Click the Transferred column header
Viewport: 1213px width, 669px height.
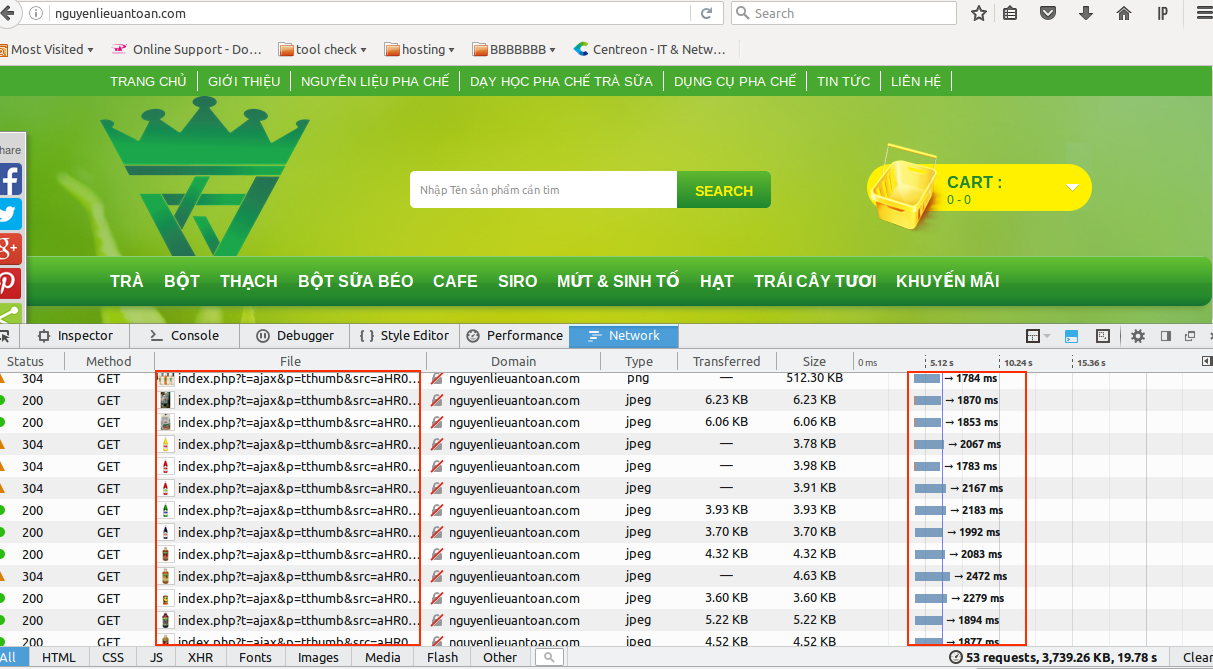726,361
